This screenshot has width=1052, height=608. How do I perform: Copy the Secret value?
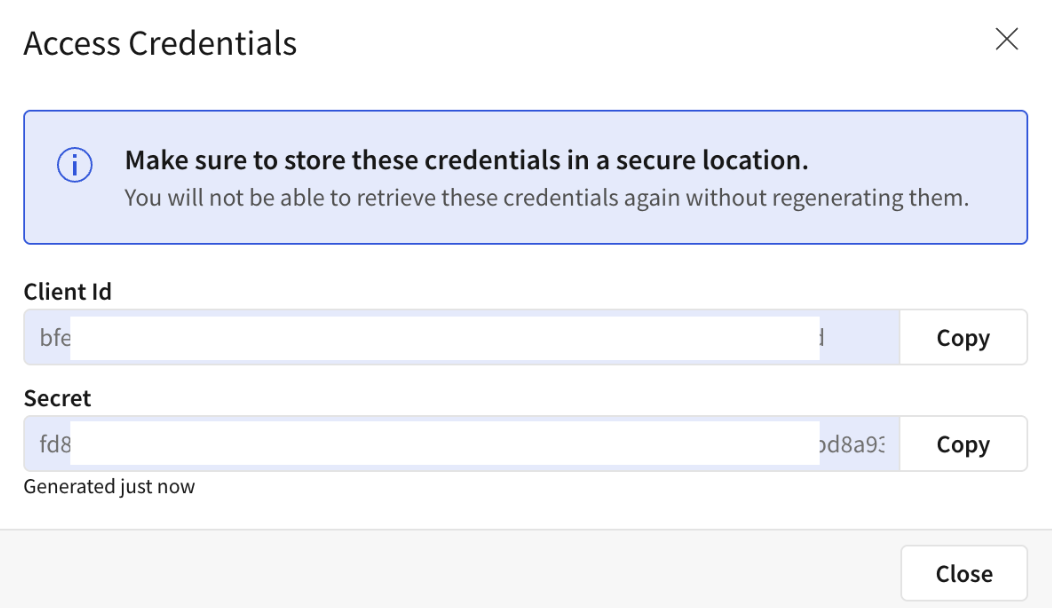pos(963,444)
